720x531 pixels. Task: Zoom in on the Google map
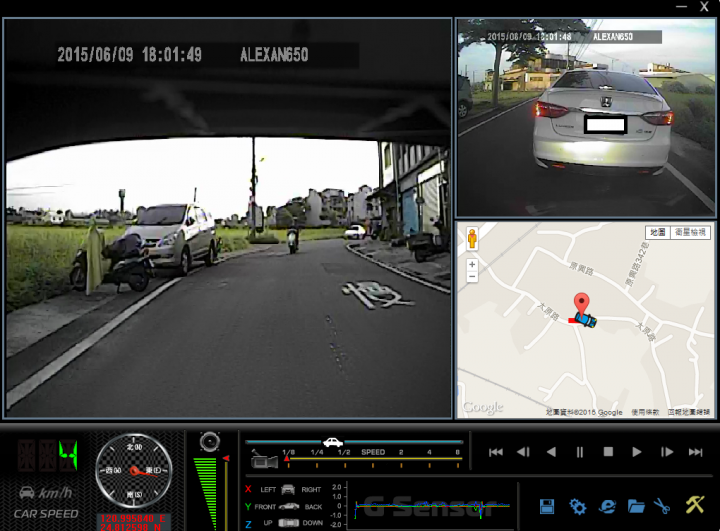472,265
